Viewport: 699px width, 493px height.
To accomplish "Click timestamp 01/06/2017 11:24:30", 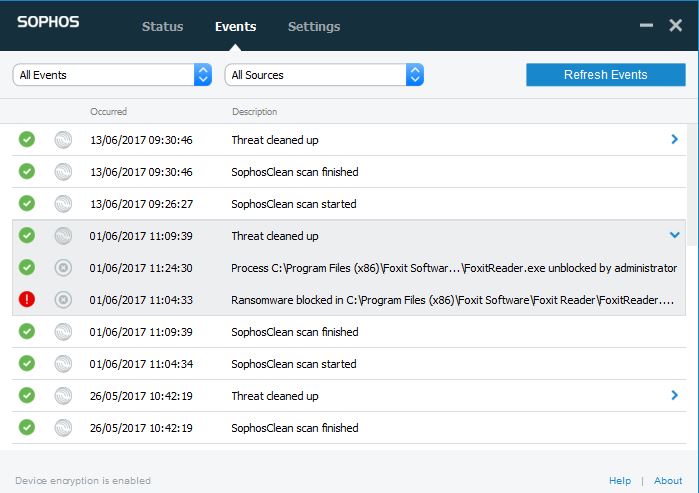I will coord(141,268).
